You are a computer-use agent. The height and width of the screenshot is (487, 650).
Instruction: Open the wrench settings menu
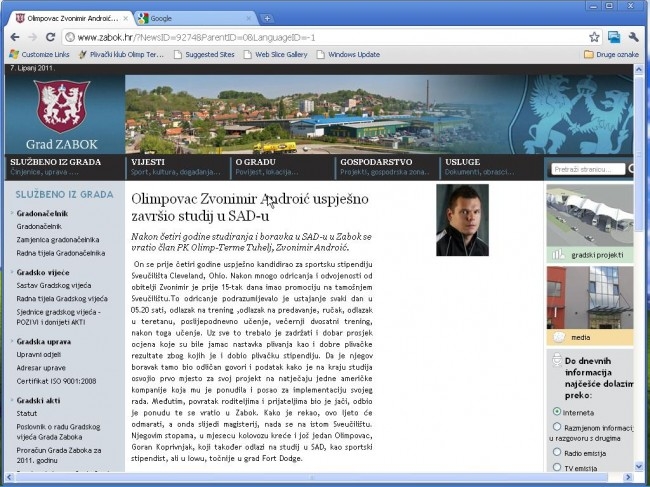pos(633,37)
